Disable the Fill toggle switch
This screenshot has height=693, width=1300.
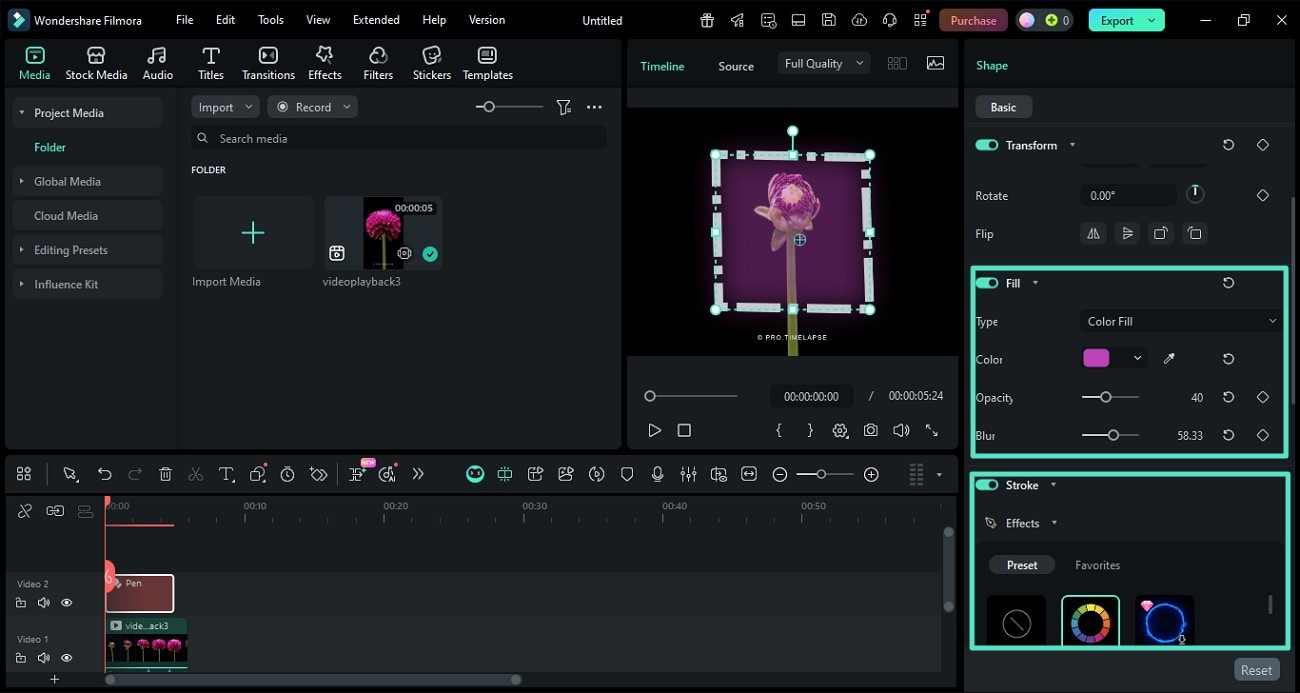(987, 283)
